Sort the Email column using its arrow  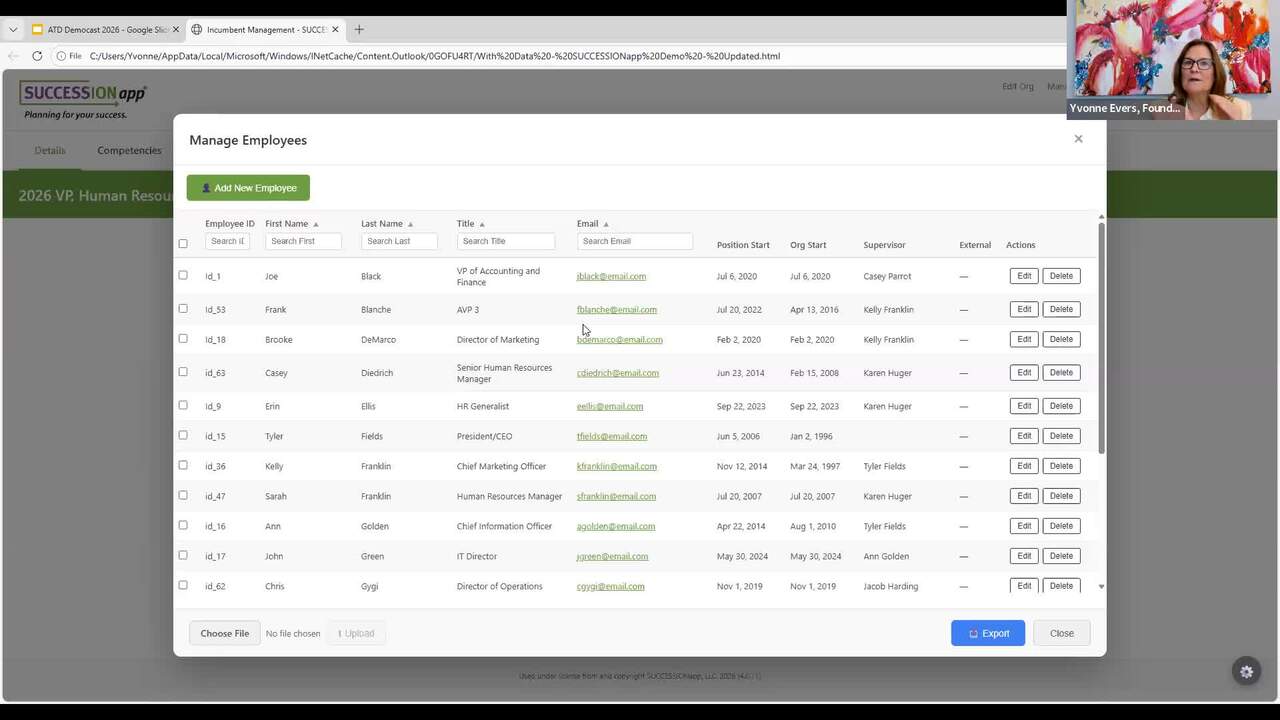coord(606,224)
